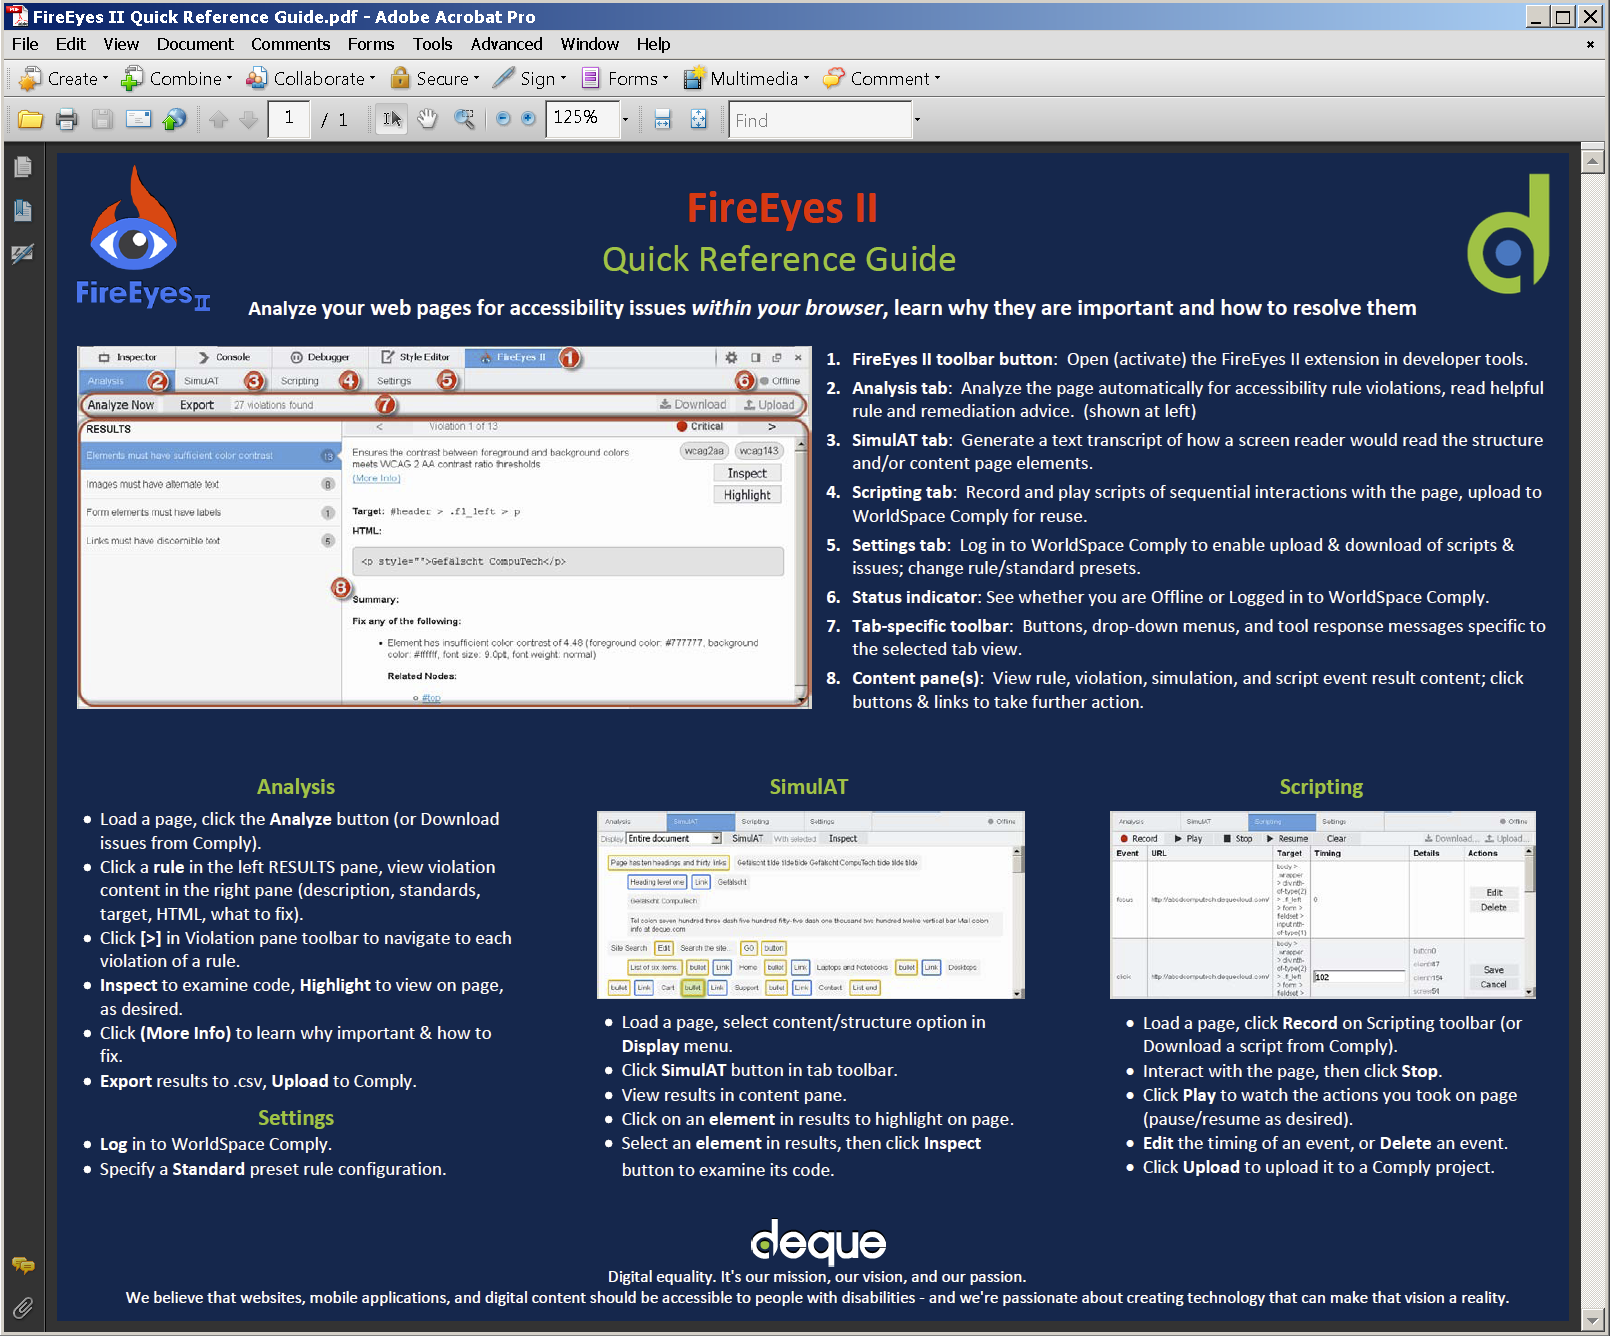Open the Window menu

589,44
